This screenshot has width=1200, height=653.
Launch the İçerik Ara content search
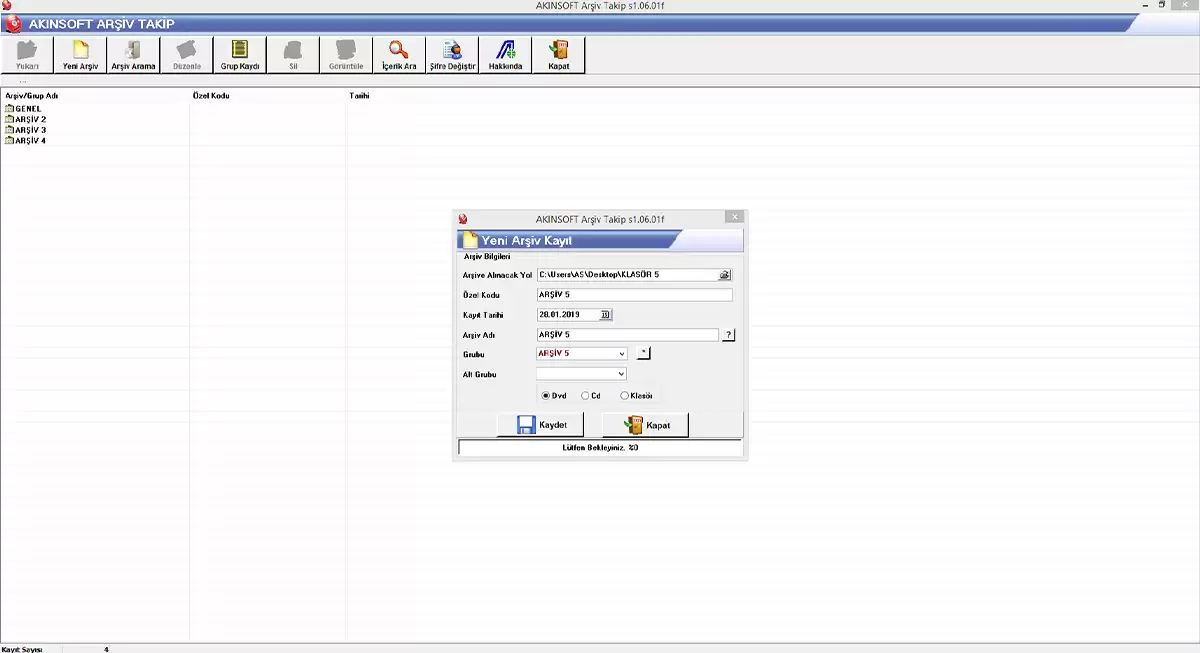(x=399, y=55)
